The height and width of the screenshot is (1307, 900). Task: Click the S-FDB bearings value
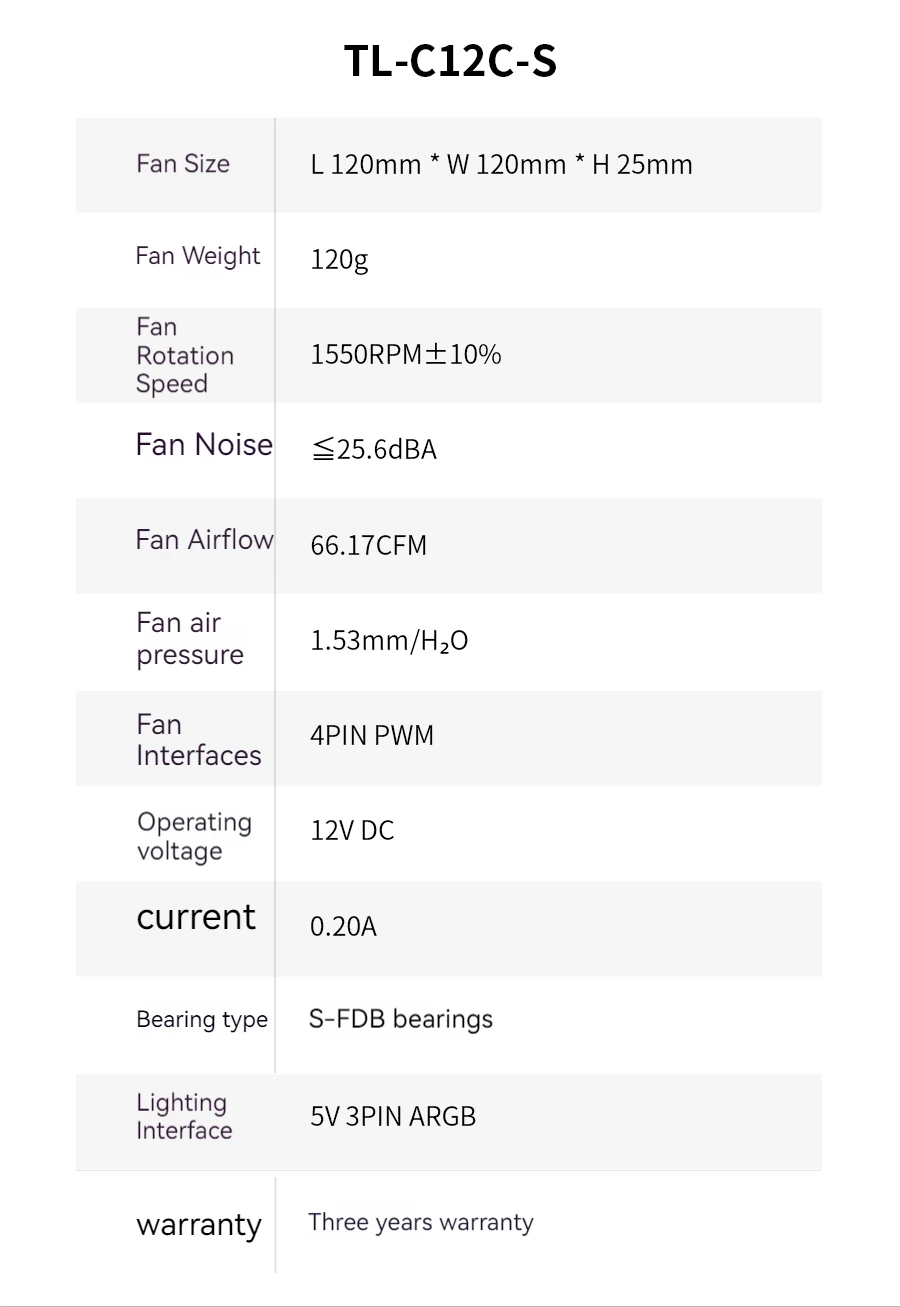(x=400, y=1019)
